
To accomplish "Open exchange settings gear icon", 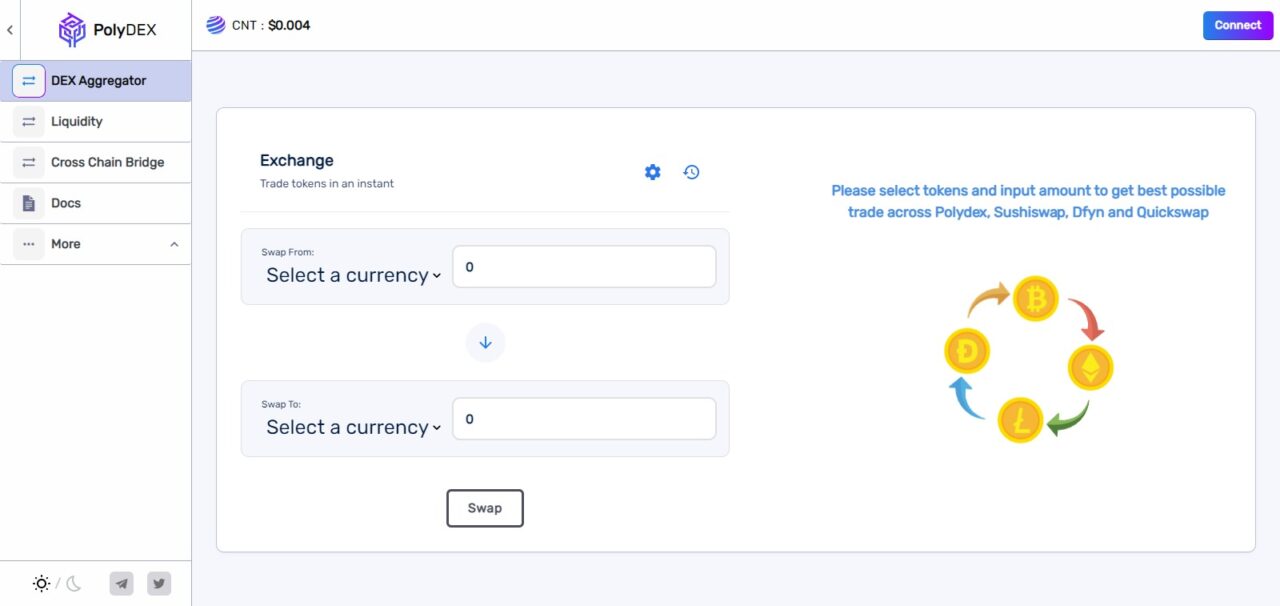I will coord(653,172).
